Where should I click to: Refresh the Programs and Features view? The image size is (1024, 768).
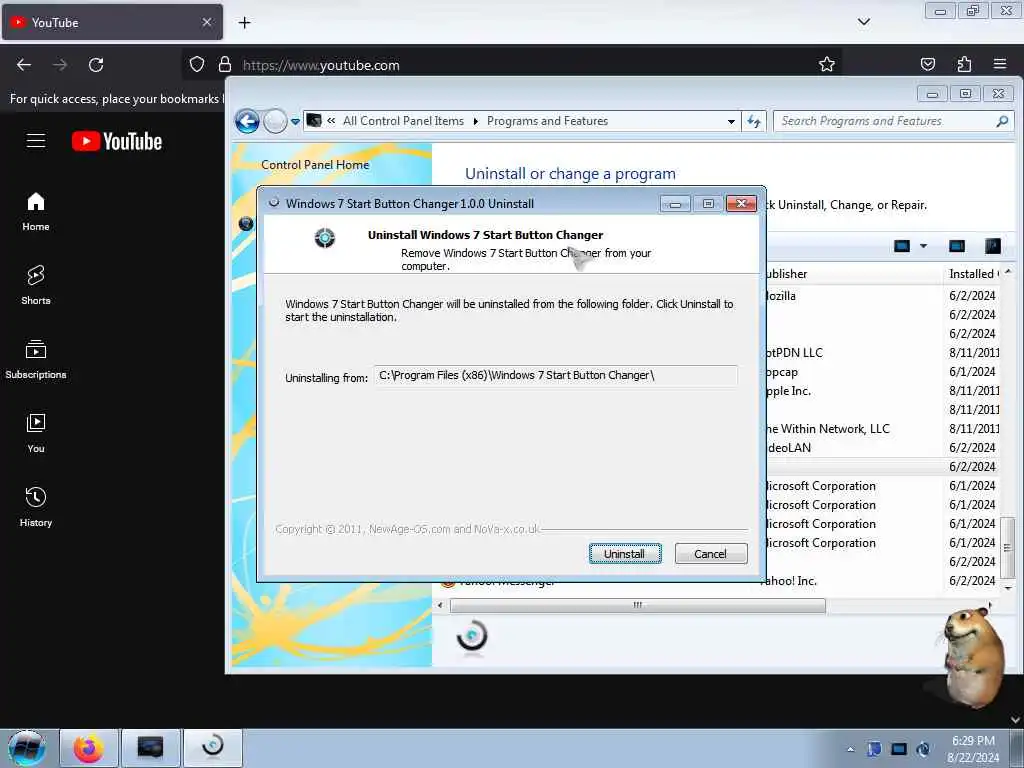pos(754,121)
